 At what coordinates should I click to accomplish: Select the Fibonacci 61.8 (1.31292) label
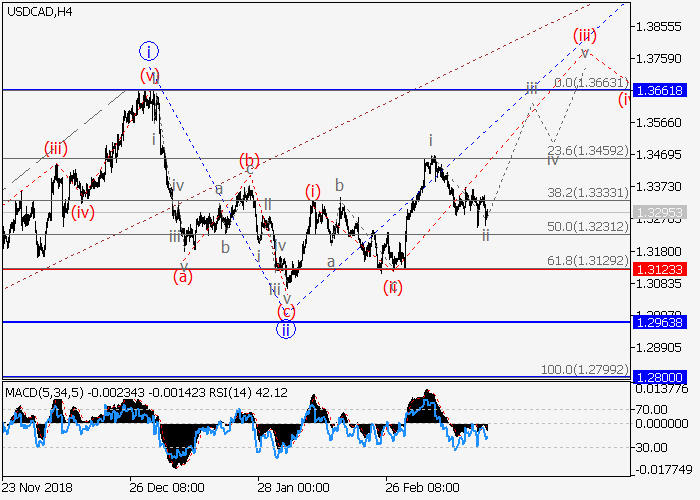click(590, 260)
